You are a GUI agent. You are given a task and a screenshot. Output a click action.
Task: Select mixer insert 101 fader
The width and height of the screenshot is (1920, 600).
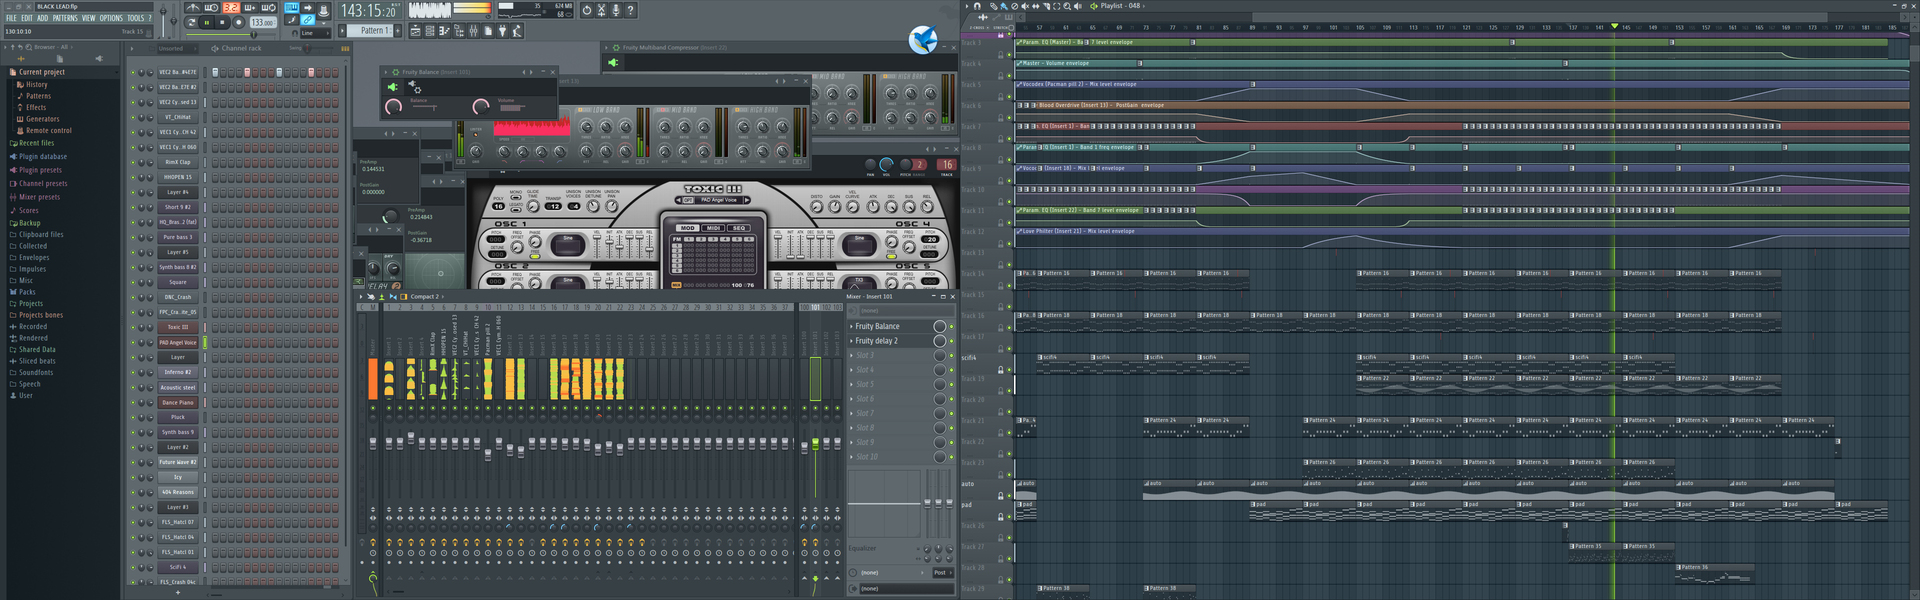(x=815, y=443)
